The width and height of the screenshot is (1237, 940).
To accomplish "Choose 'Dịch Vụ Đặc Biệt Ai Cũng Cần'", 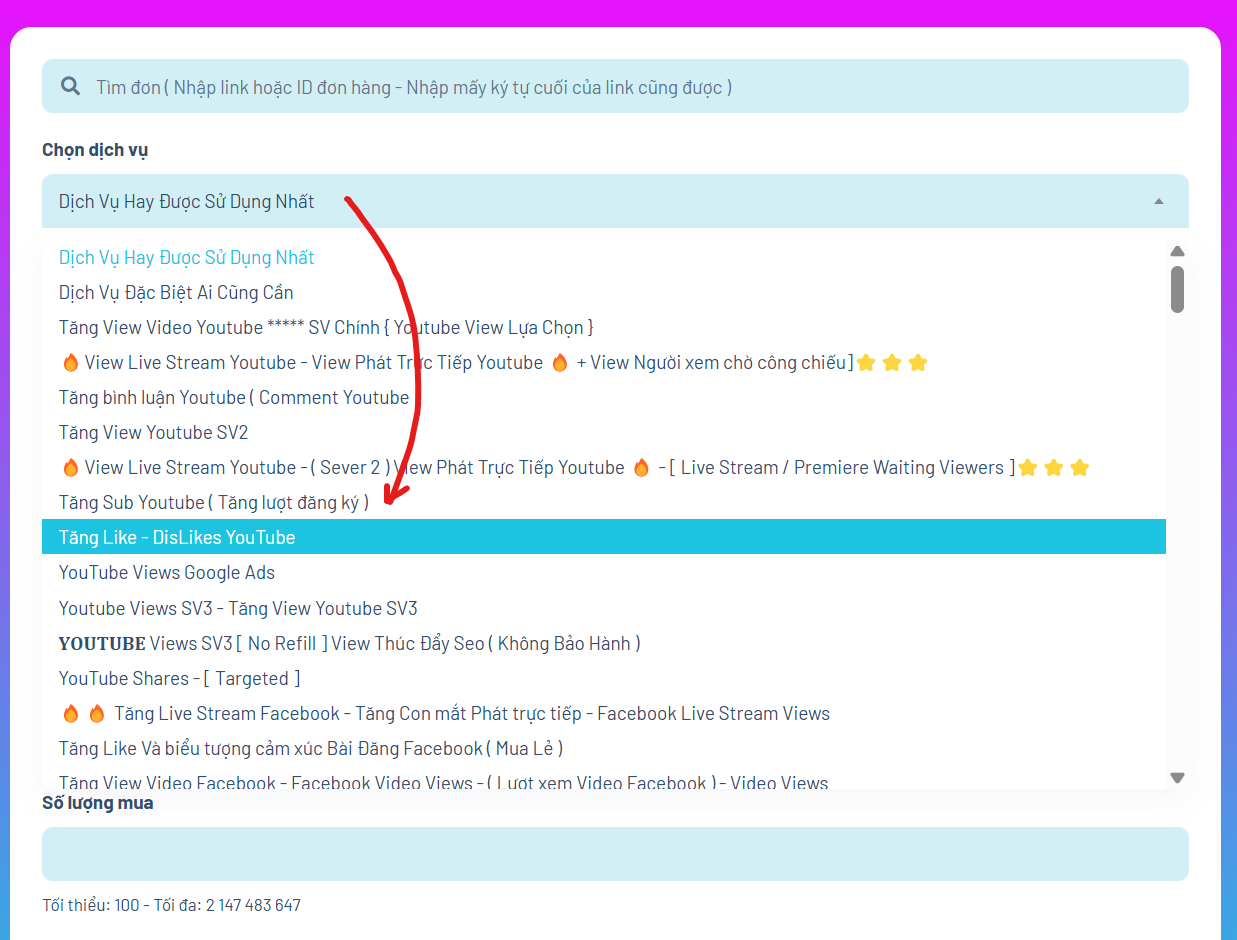I will (176, 292).
